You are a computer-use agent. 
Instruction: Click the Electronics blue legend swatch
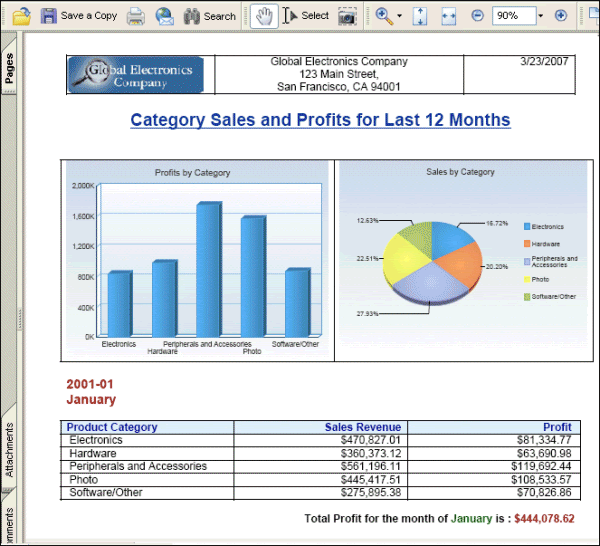click(x=527, y=227)
